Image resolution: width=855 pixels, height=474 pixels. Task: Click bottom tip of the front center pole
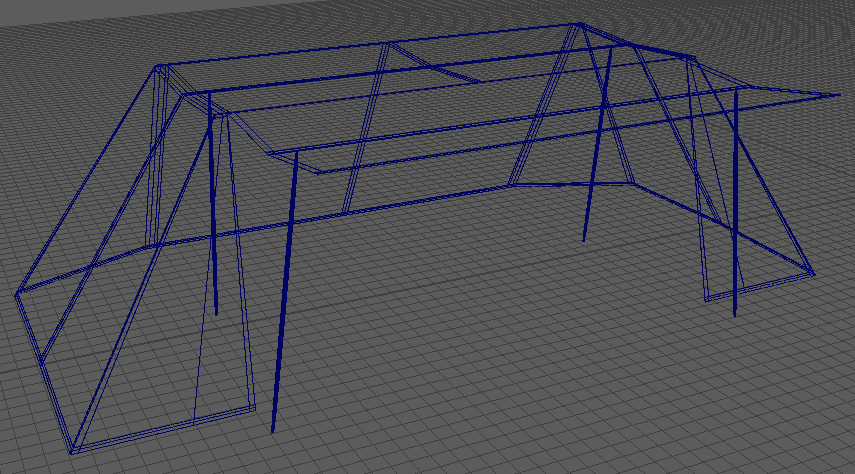click(273, 431)
